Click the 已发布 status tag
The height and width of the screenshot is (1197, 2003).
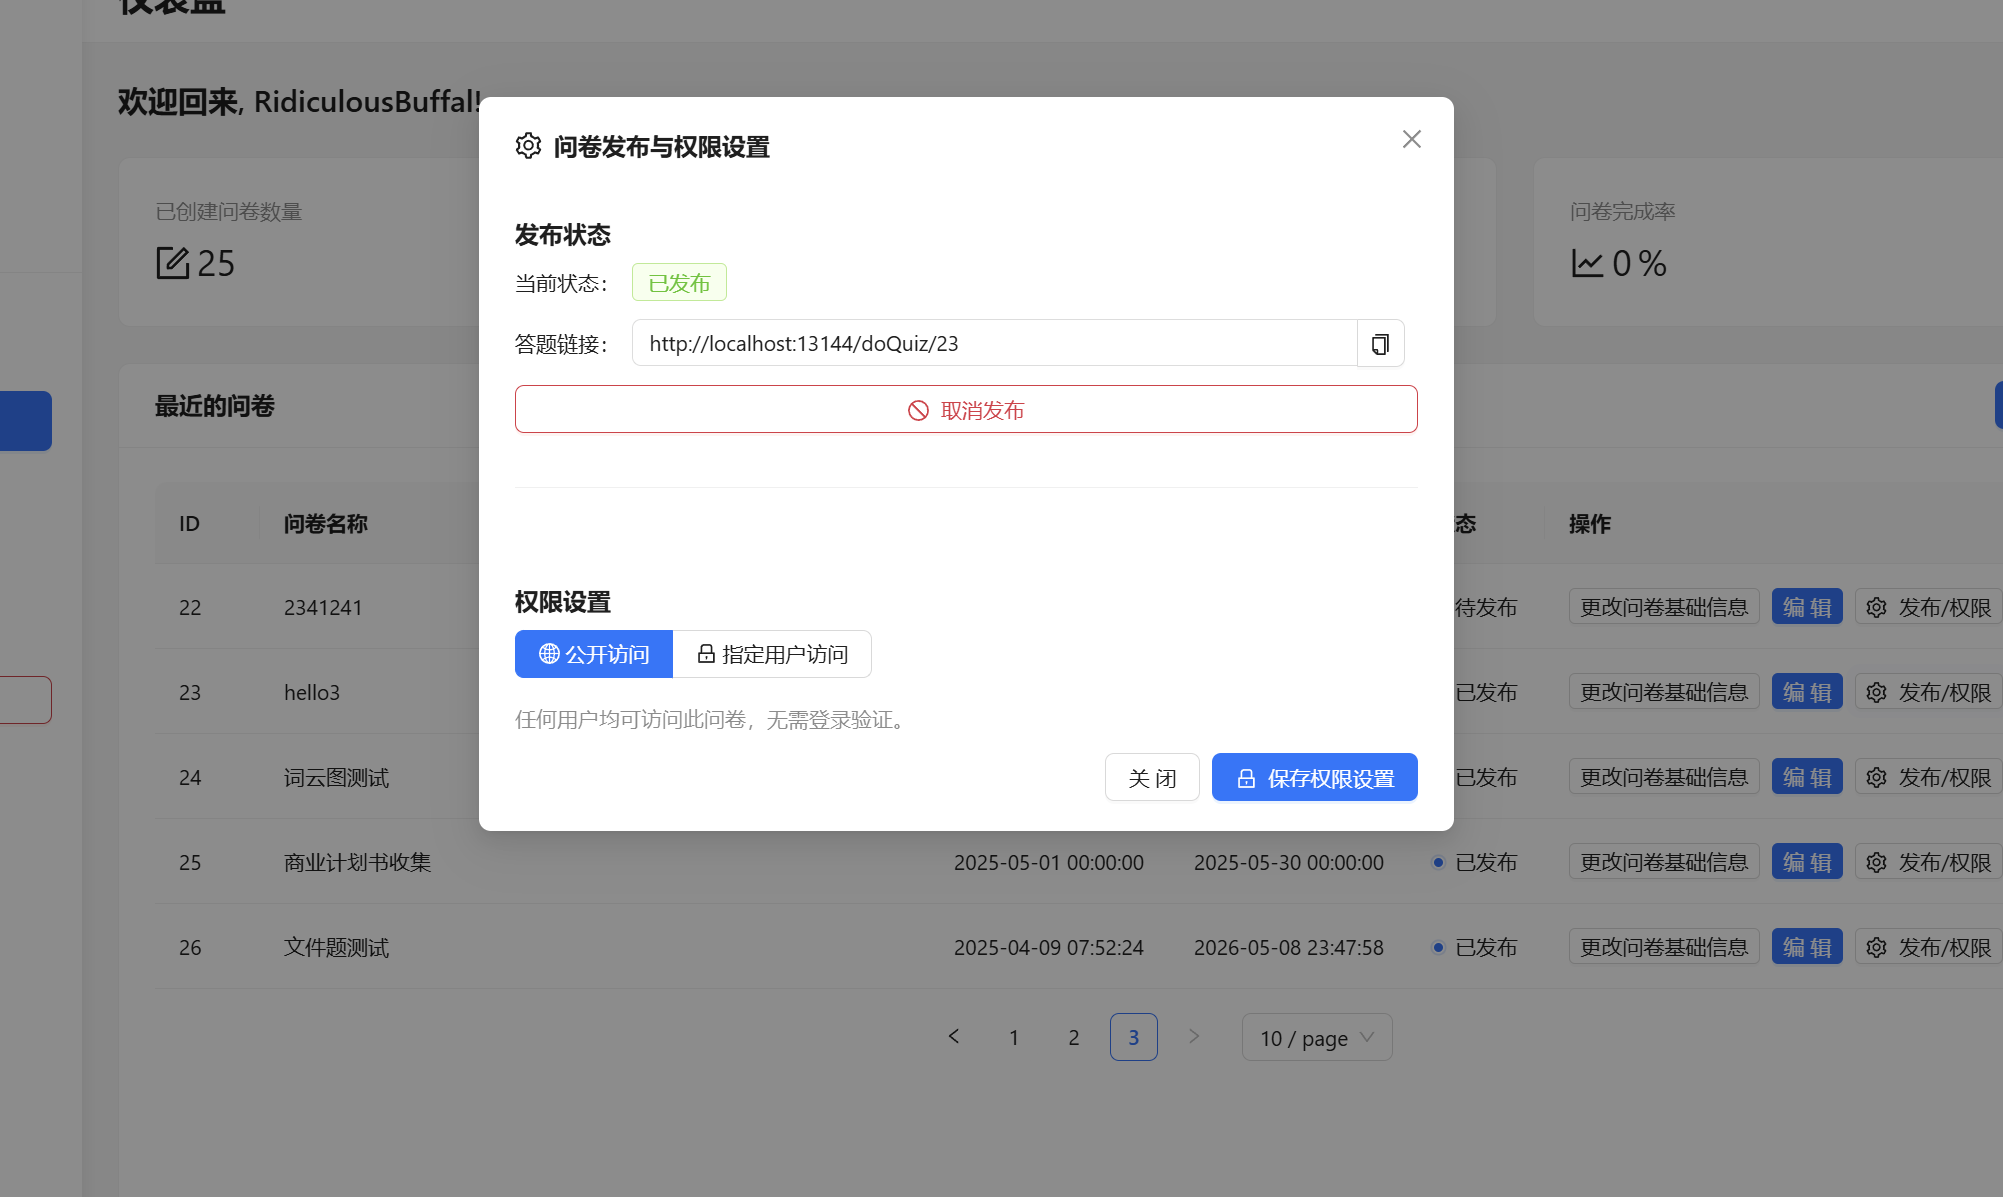[679, 283]
